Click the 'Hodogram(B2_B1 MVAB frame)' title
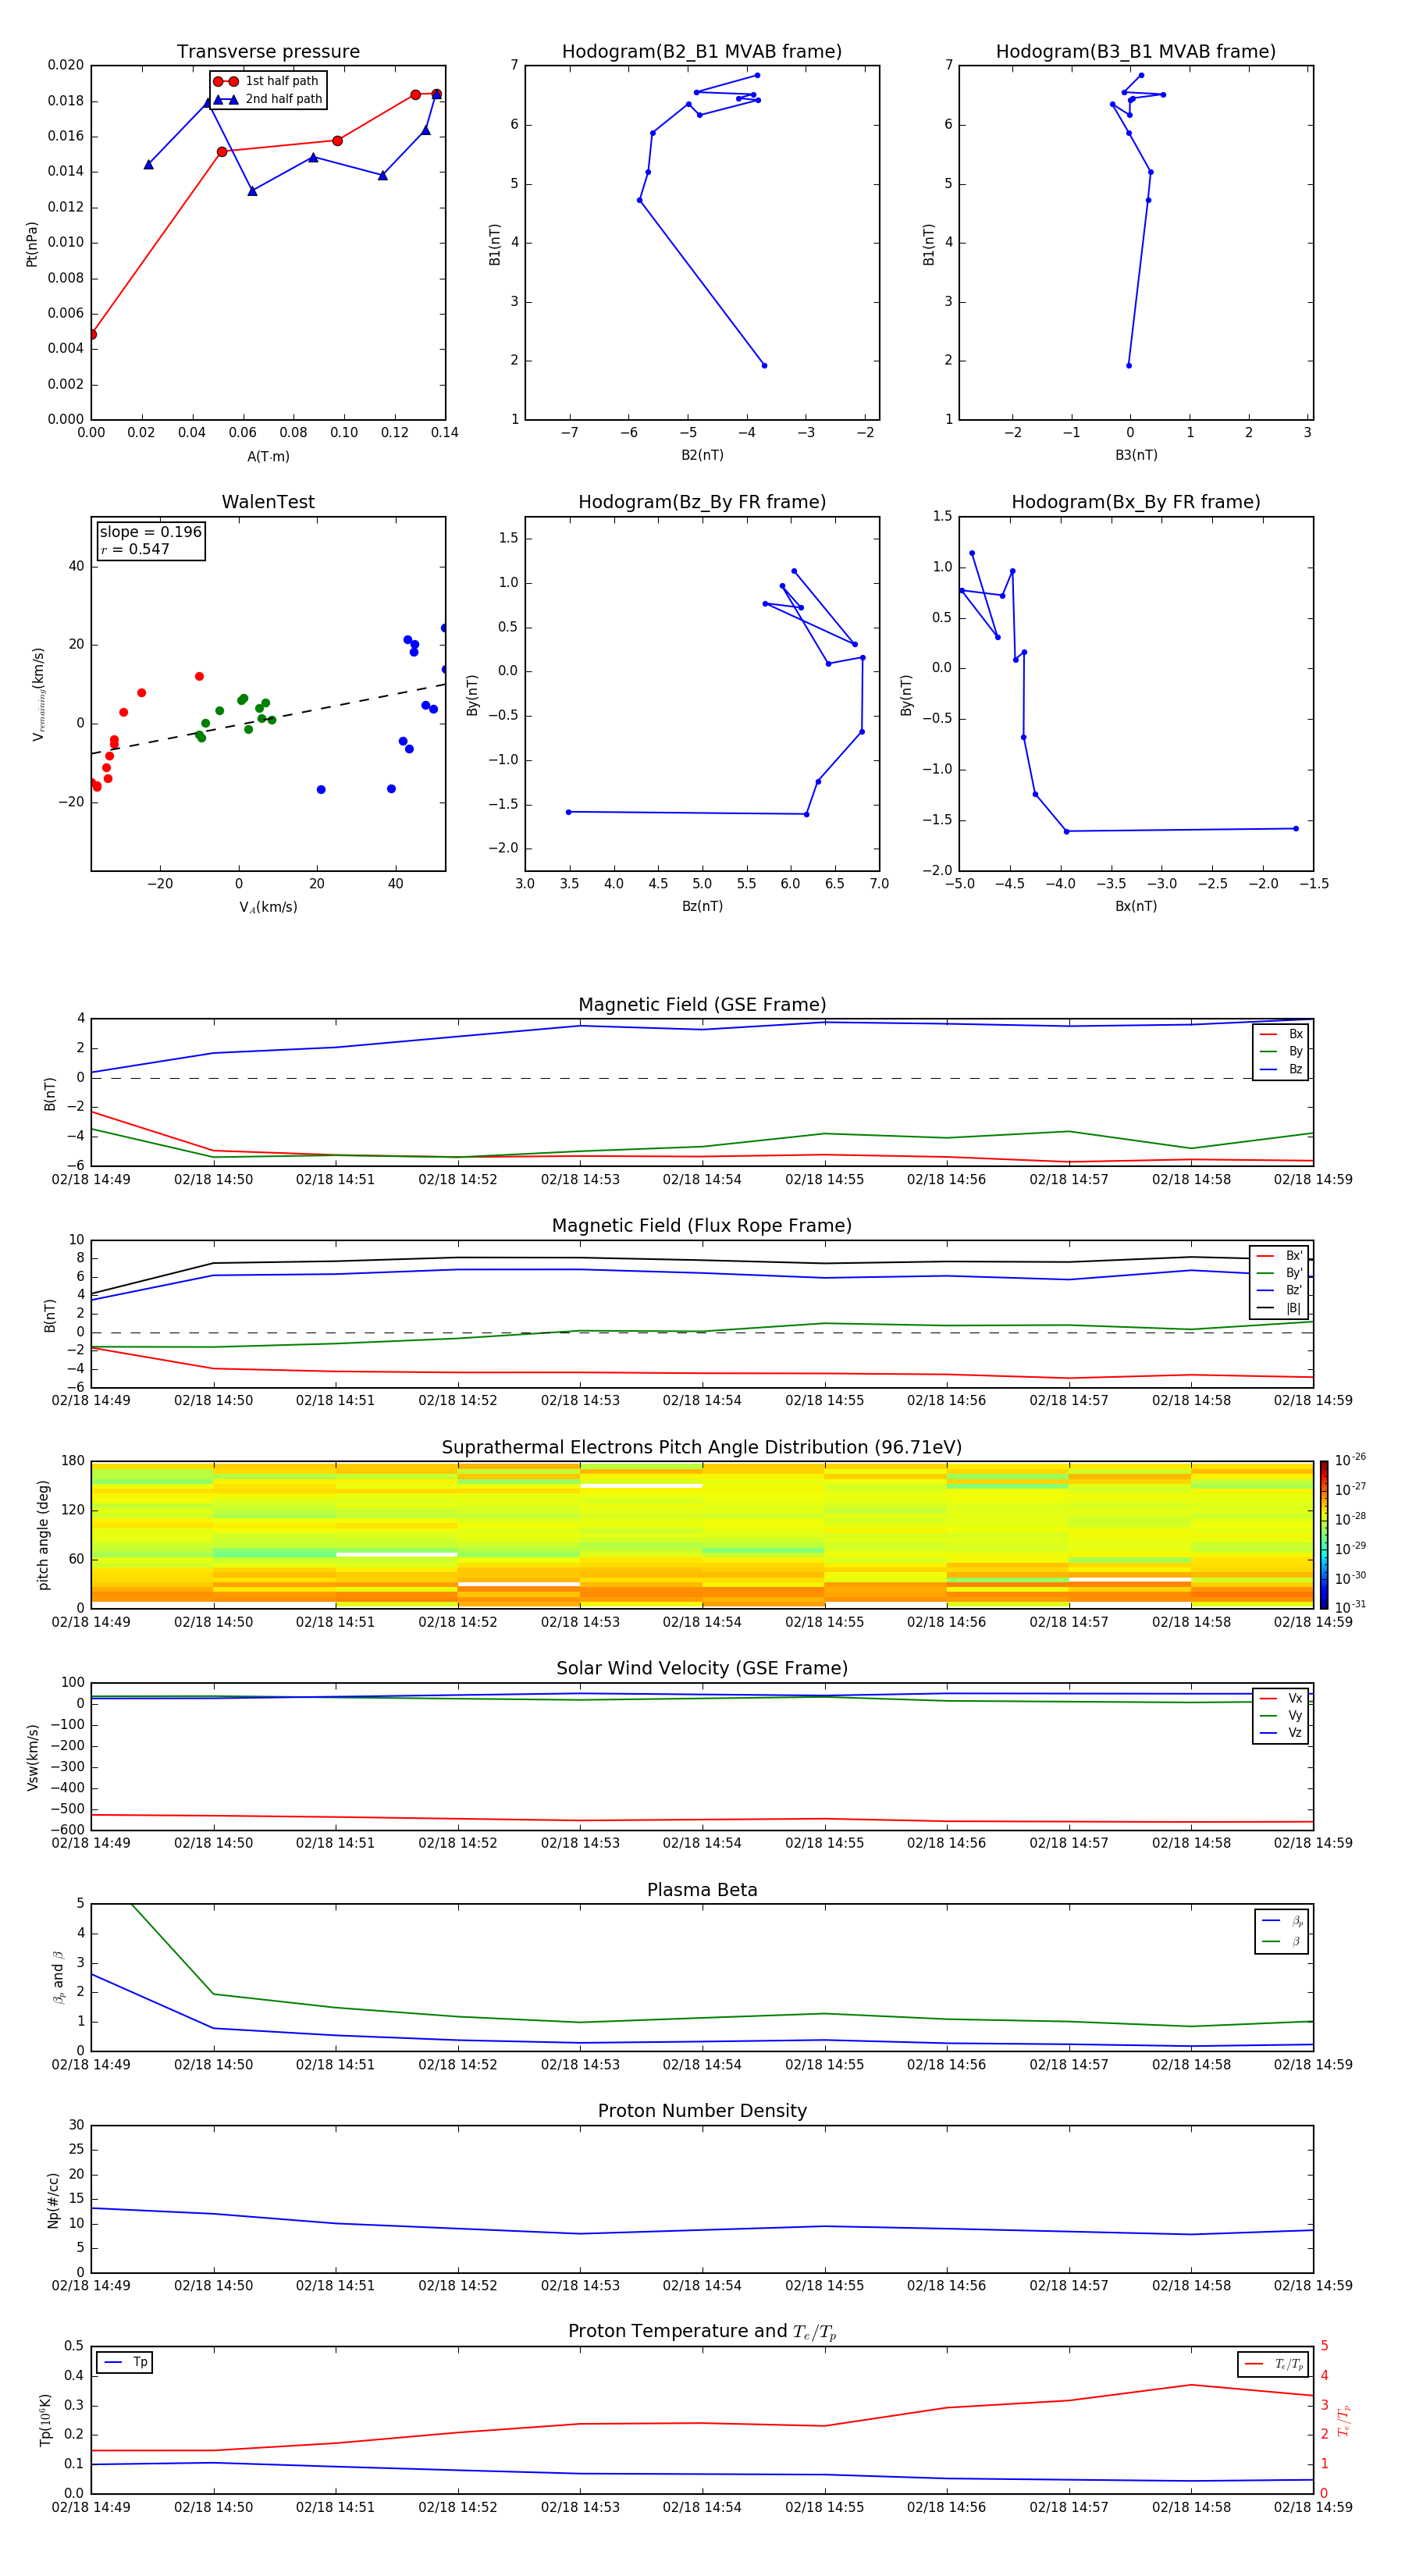Image resolution: width=1405 pixels, height=2576 pixels. coord(702,51)
